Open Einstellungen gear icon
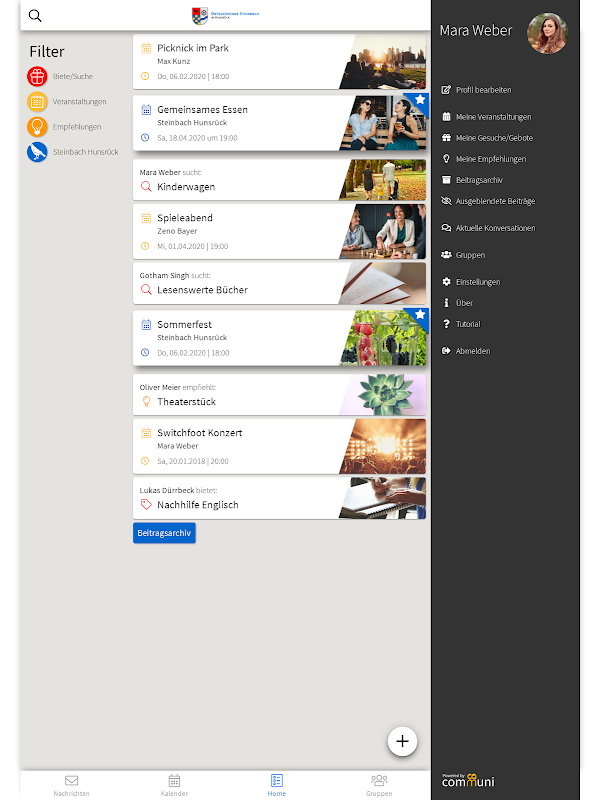 [446, 282]
